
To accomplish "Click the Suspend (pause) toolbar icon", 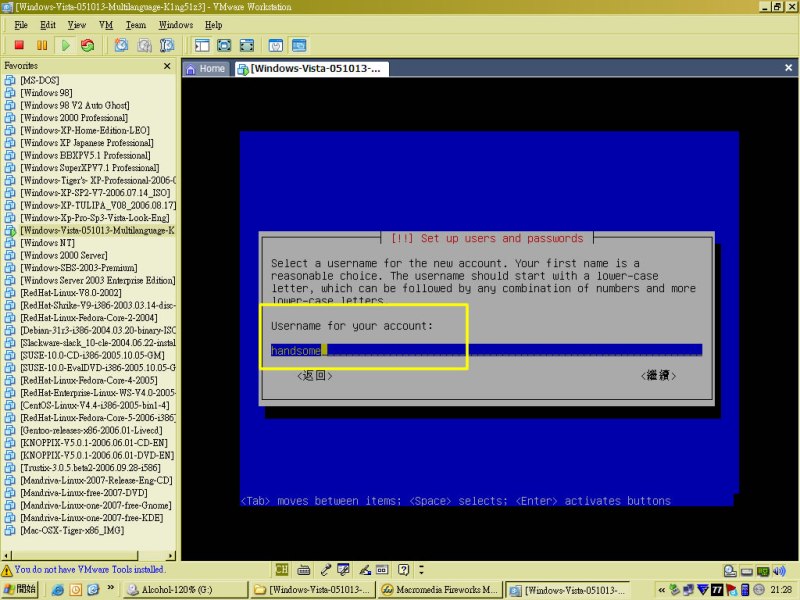I will (42, 45).
